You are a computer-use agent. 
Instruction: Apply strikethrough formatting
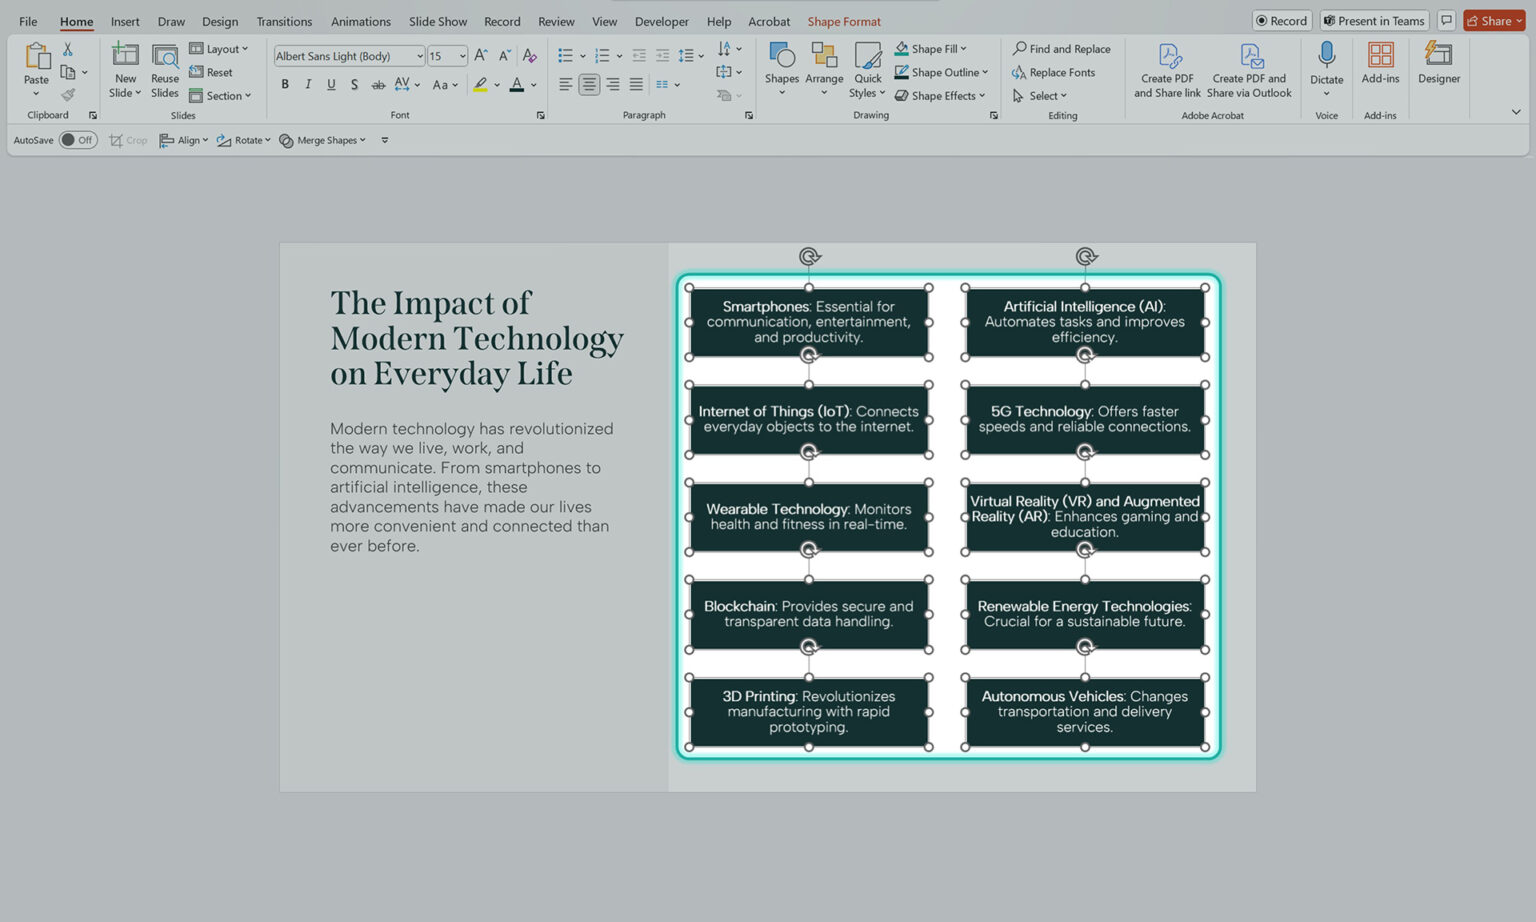tap(354, 84)
